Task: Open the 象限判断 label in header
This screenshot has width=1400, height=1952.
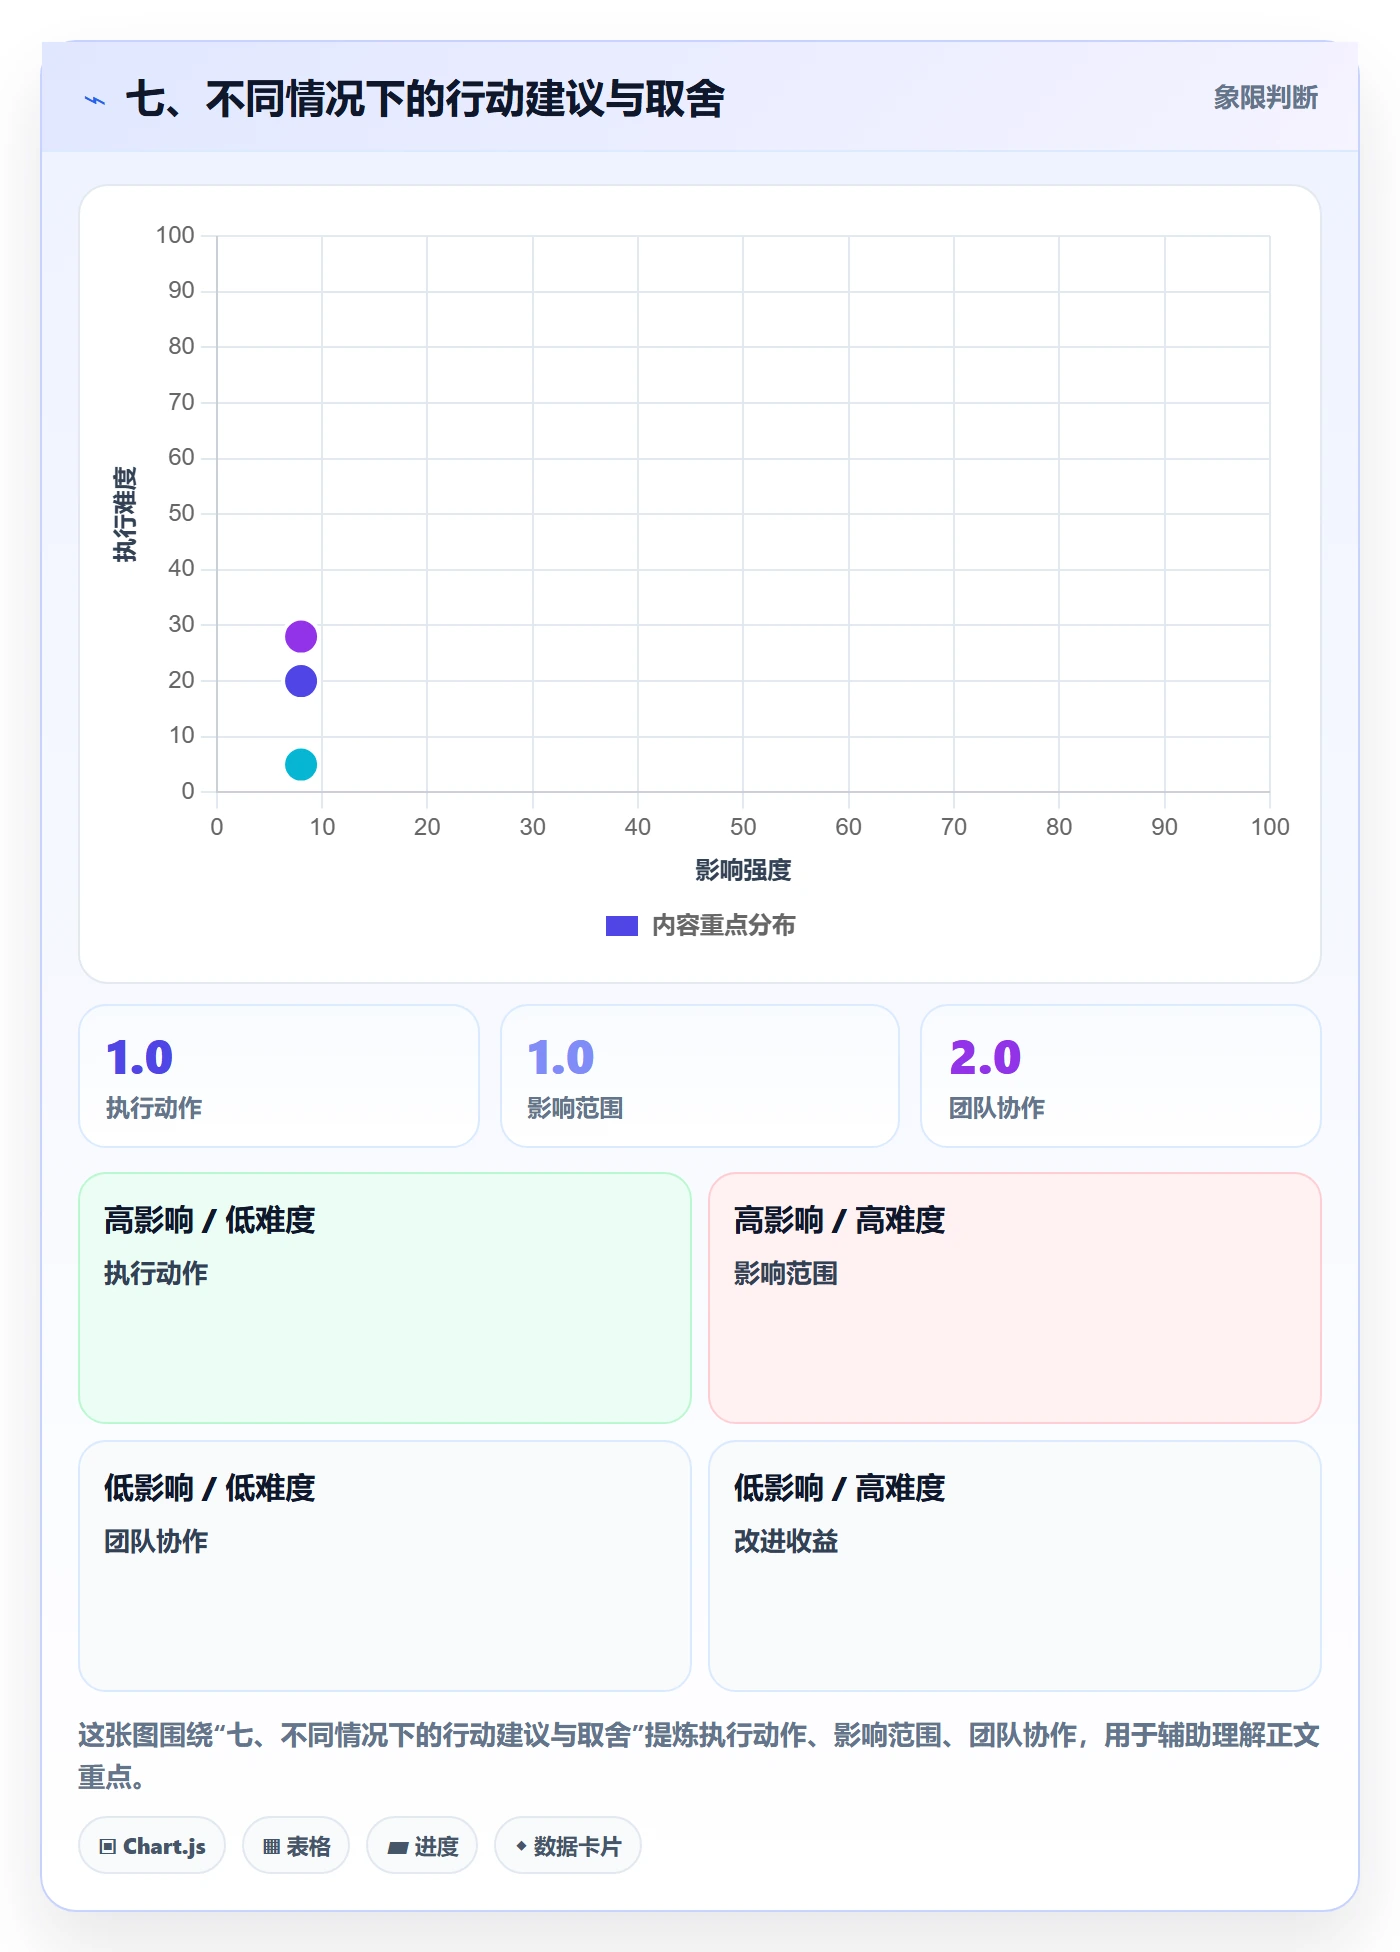Action: click(1266, 98)
